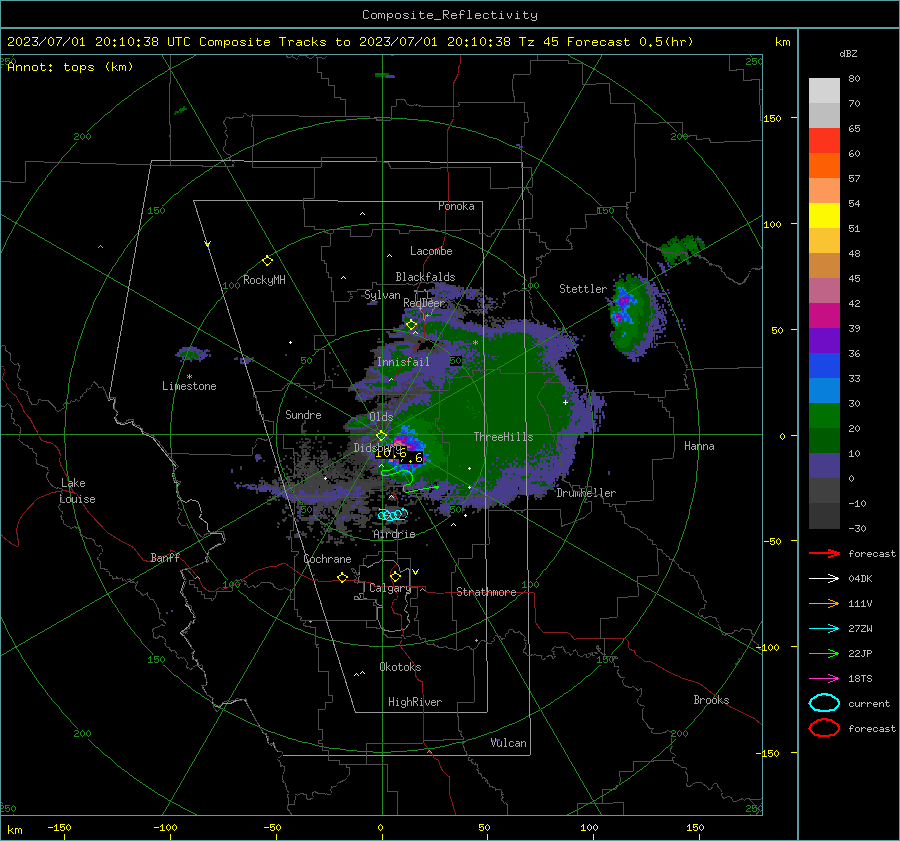Viewport: 900px width, 841px height.
Task: Click the storm cell east of Stettler
Action: (637, 316)
